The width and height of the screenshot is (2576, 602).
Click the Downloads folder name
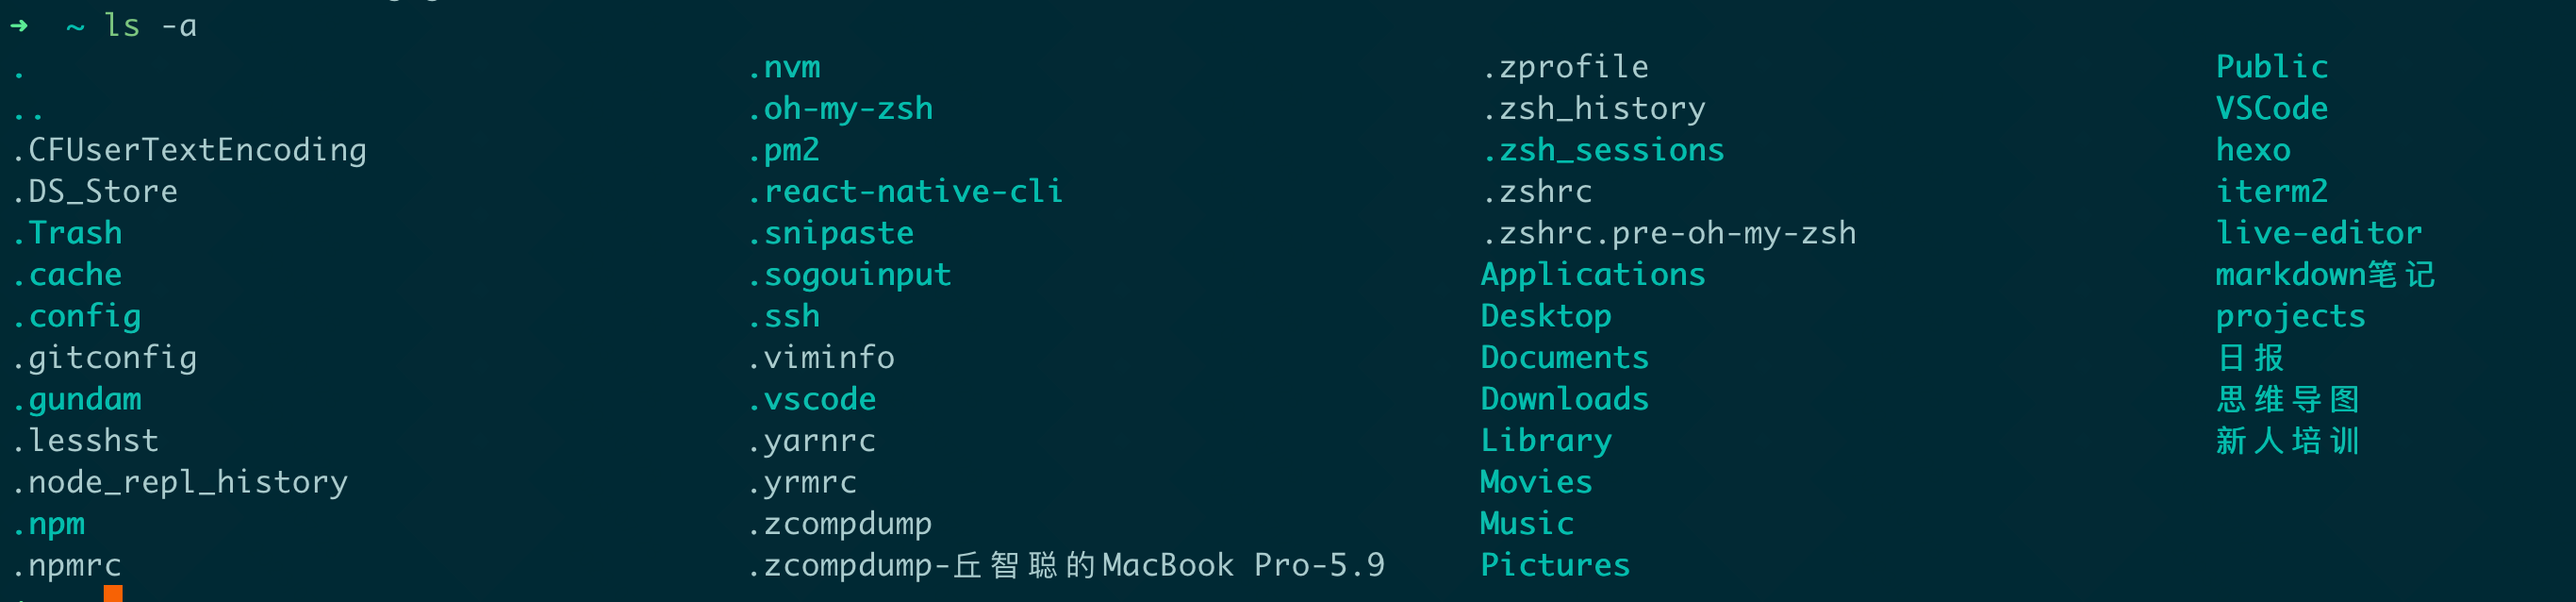pos(1564,399)
